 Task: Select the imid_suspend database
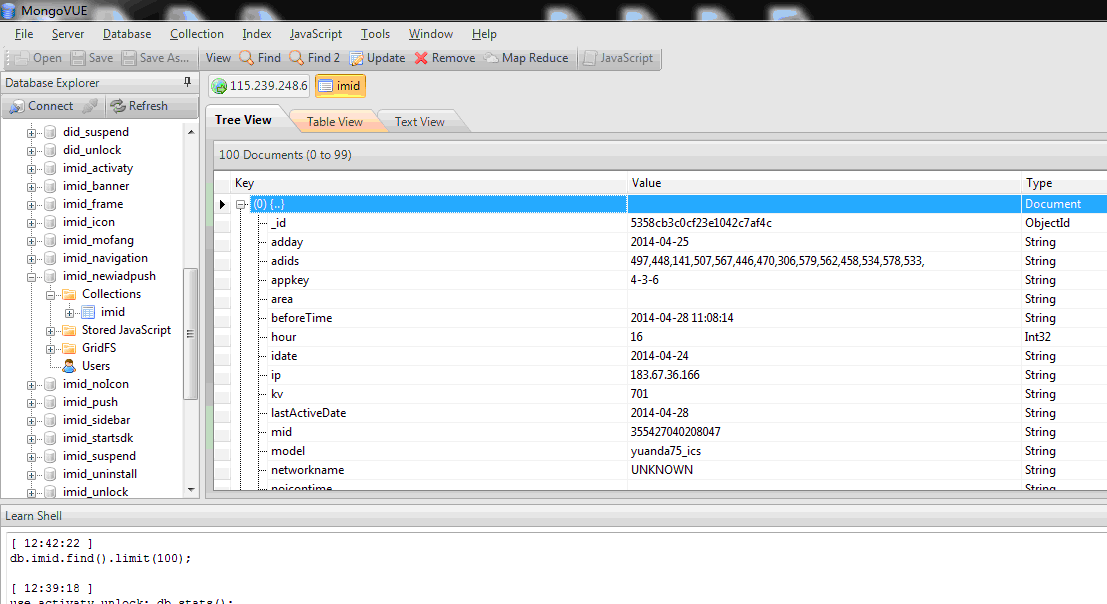tap(99, 456)
